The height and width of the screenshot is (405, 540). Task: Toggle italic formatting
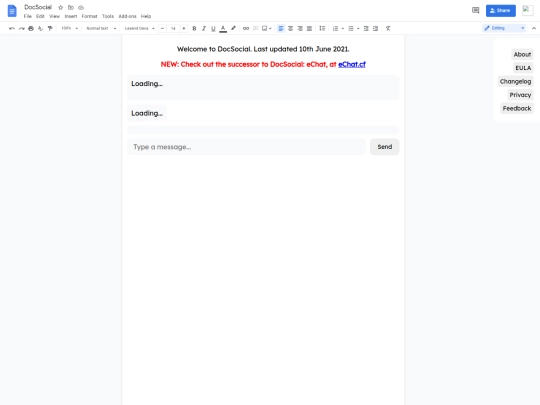pyautogui.click(x=204, y=28)
